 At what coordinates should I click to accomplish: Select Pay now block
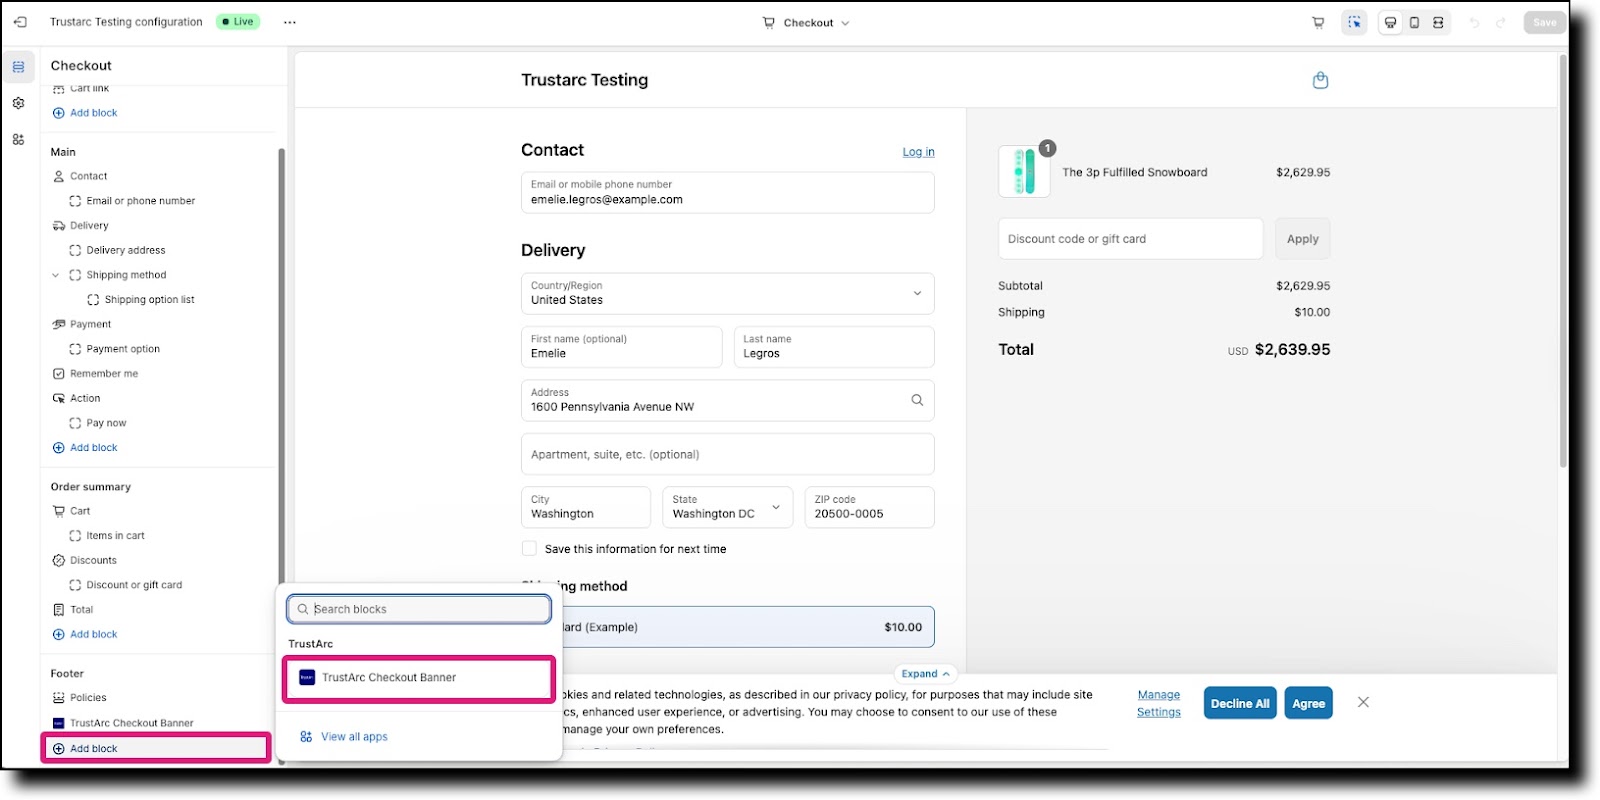point(106,423)
